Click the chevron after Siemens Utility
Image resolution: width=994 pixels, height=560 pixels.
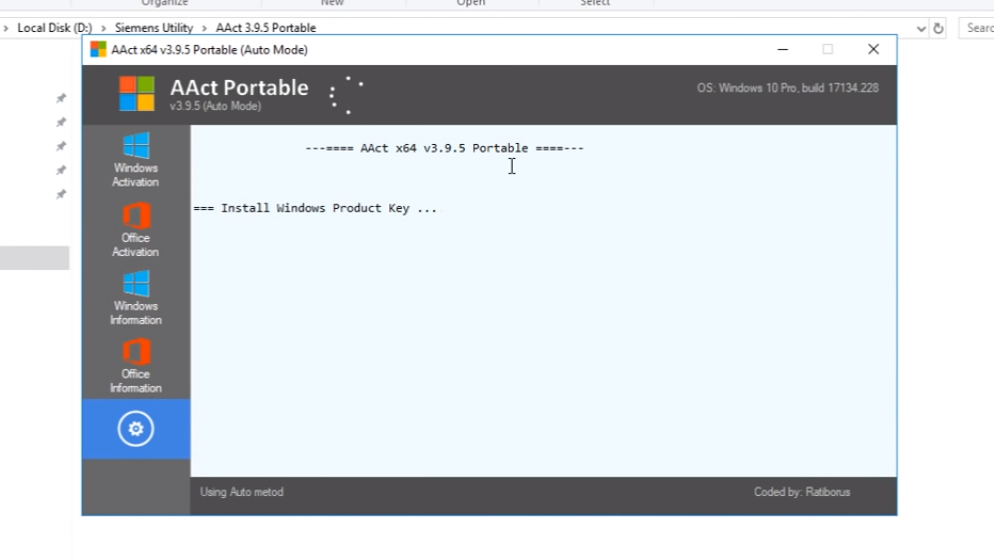pos(204,29)
